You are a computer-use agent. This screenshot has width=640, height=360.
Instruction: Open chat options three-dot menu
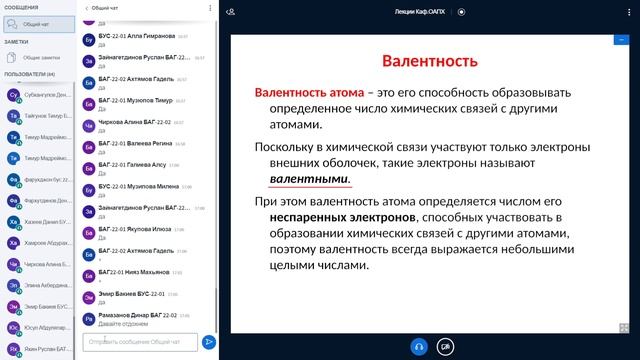[210, 8]
